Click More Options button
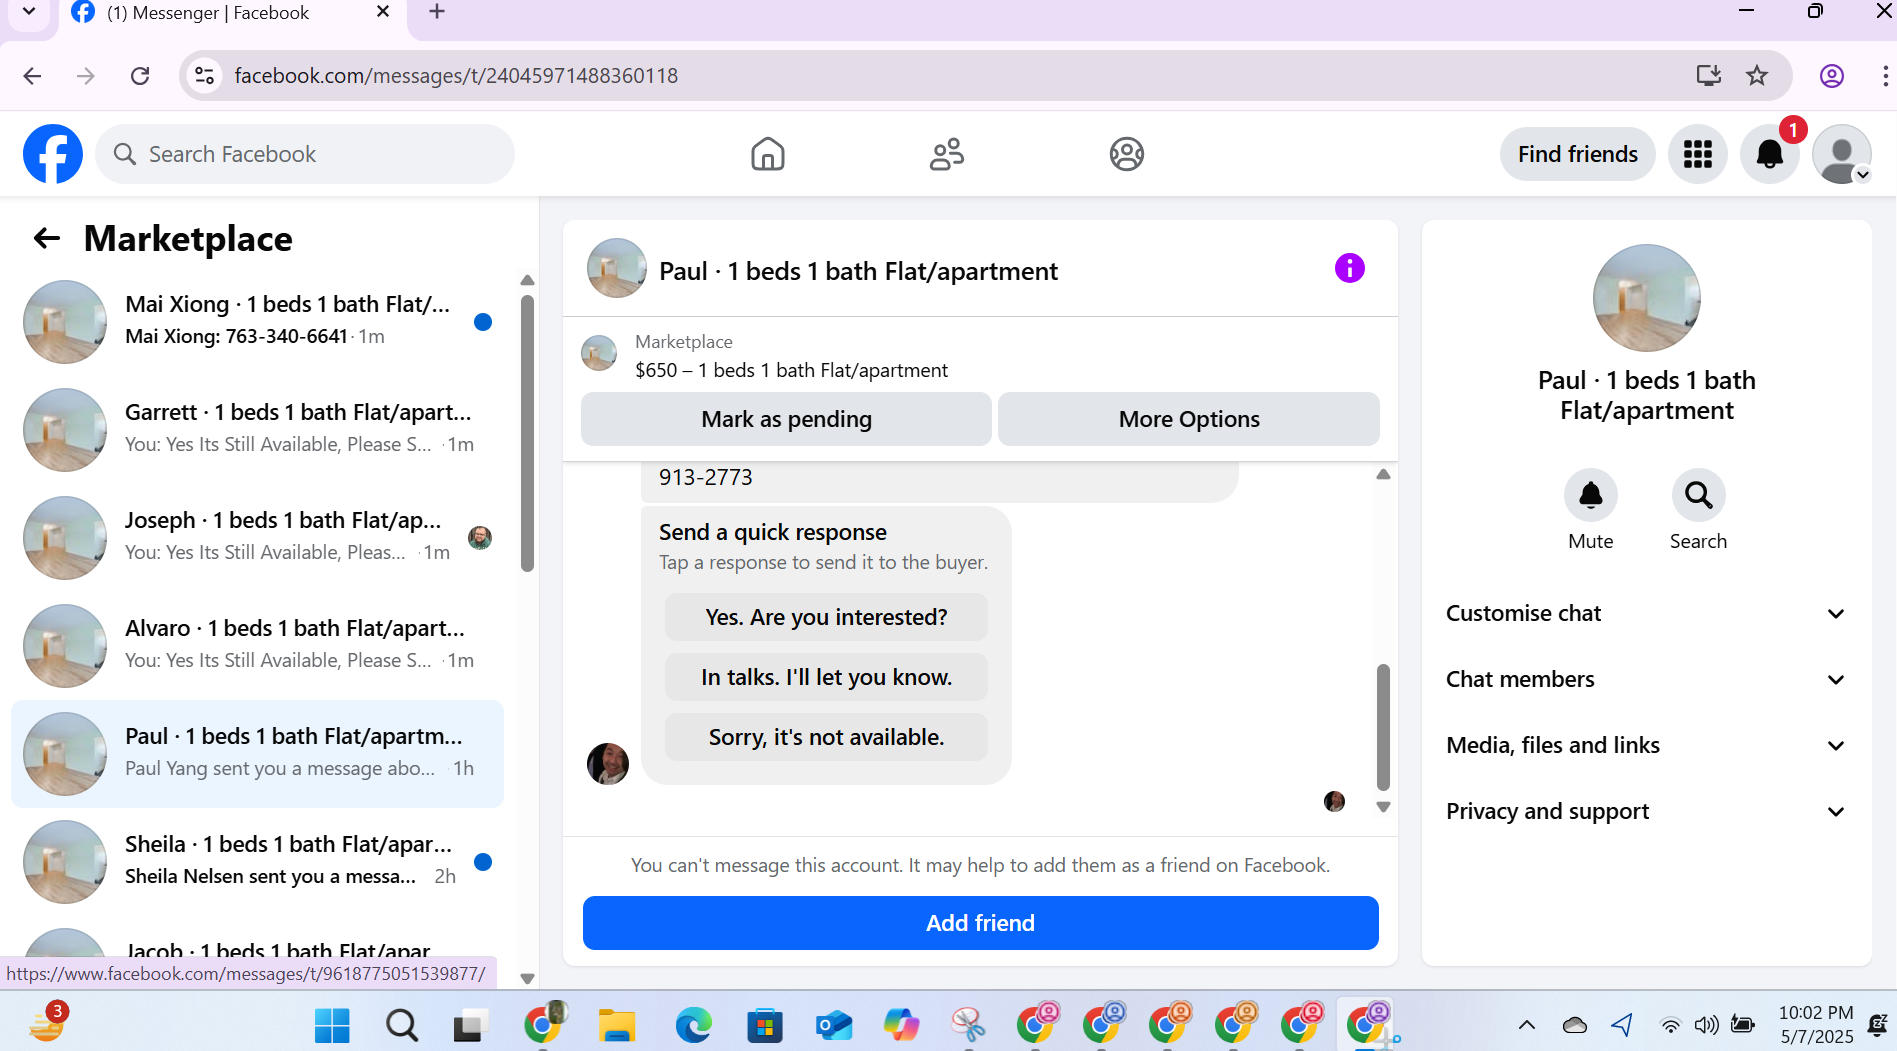This screenshot has height=1051, width=1897. point(1189,419)
